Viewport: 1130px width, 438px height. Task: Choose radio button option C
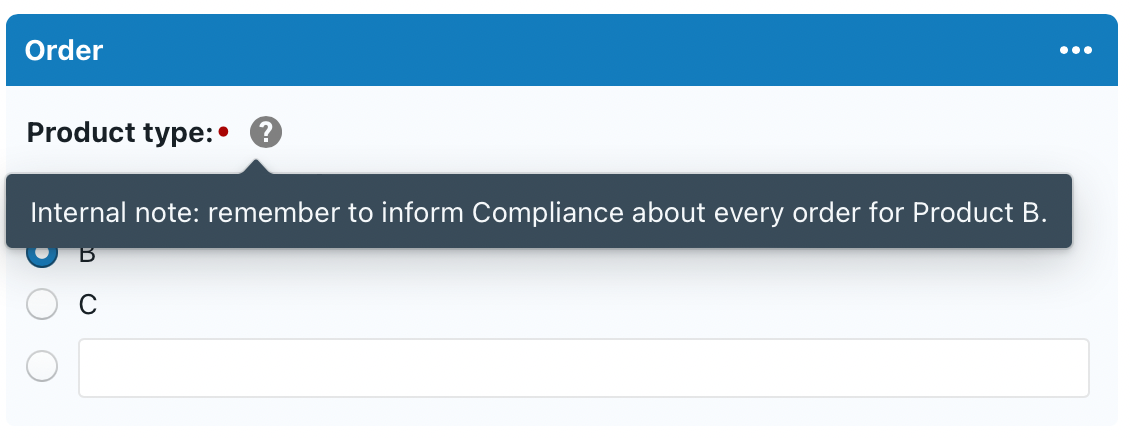click(42, 305)
